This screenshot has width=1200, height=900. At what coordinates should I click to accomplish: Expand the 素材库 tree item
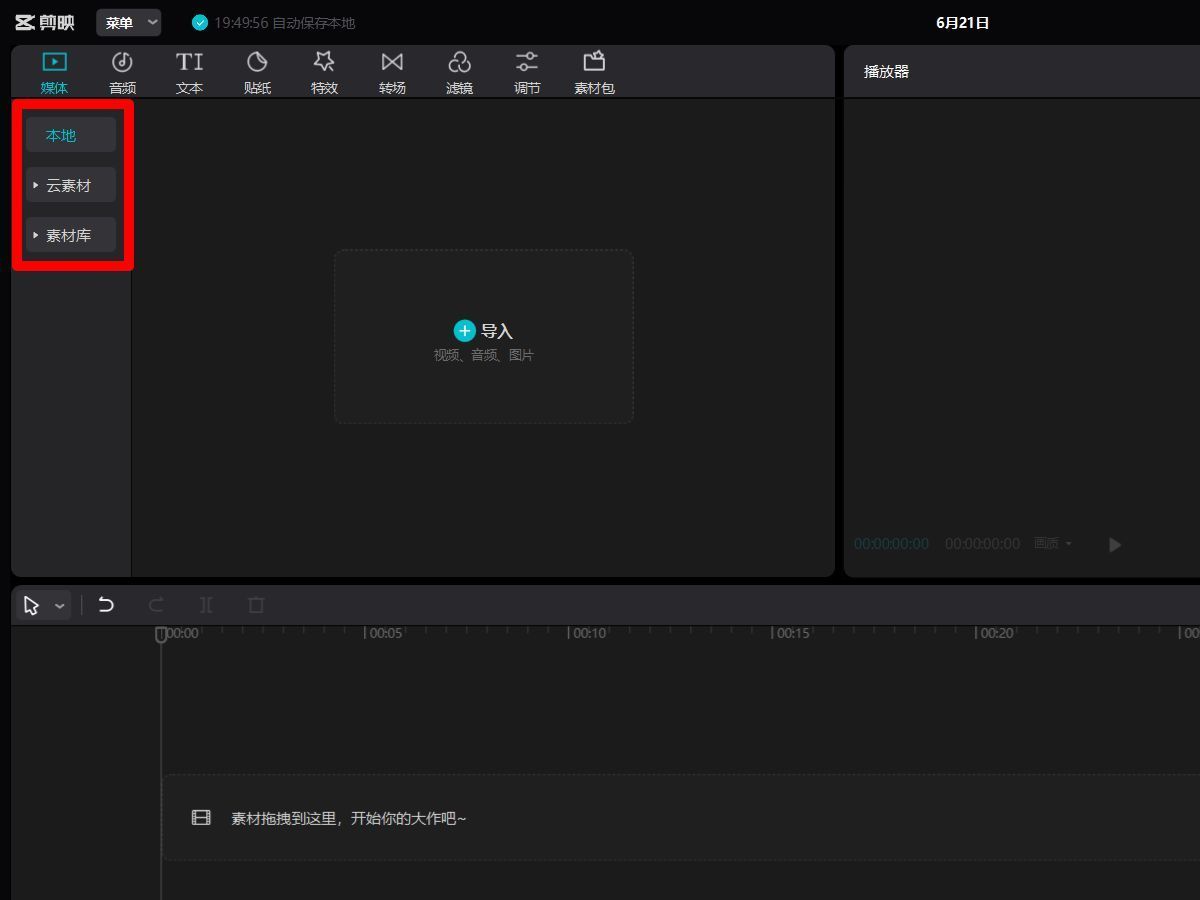(x=36, y=235)
